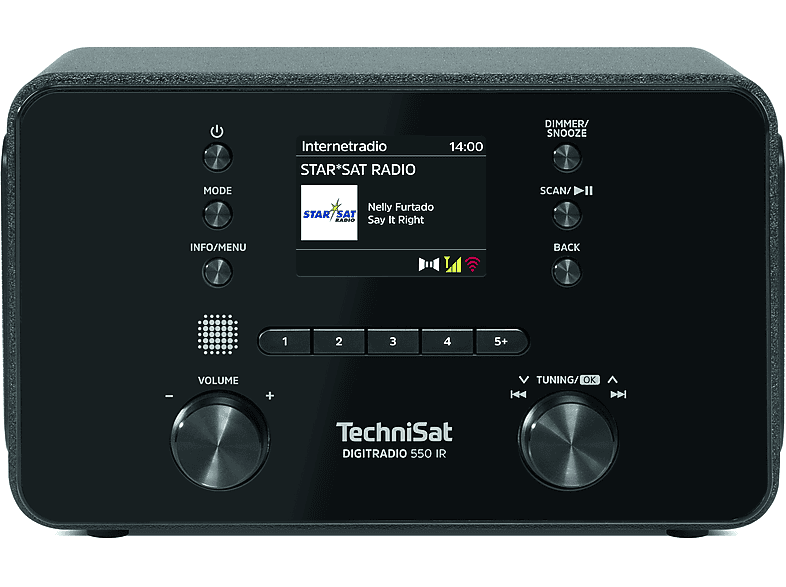The height and width of the screenshot is (587, 786).
Task: Click the yellow signal strength icon
Action: [453, 264]
